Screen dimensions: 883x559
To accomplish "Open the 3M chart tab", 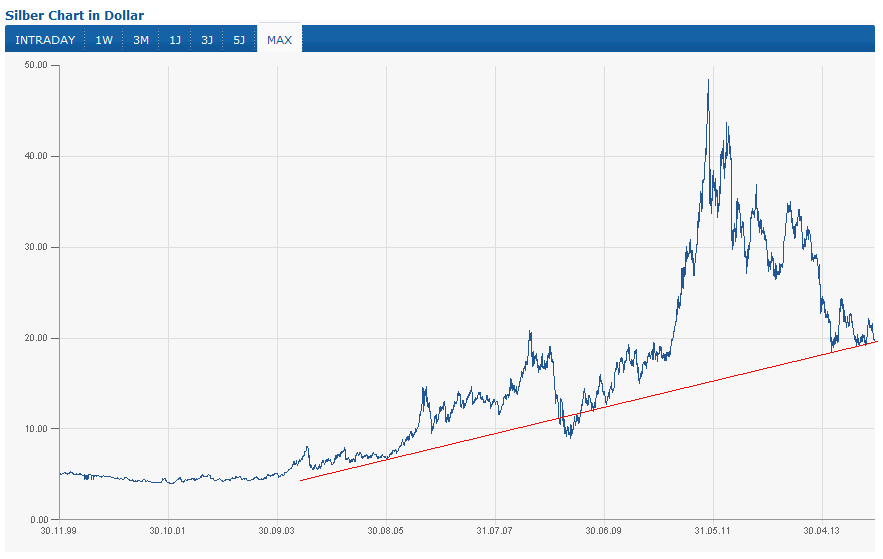I will [x=140, y=40].
